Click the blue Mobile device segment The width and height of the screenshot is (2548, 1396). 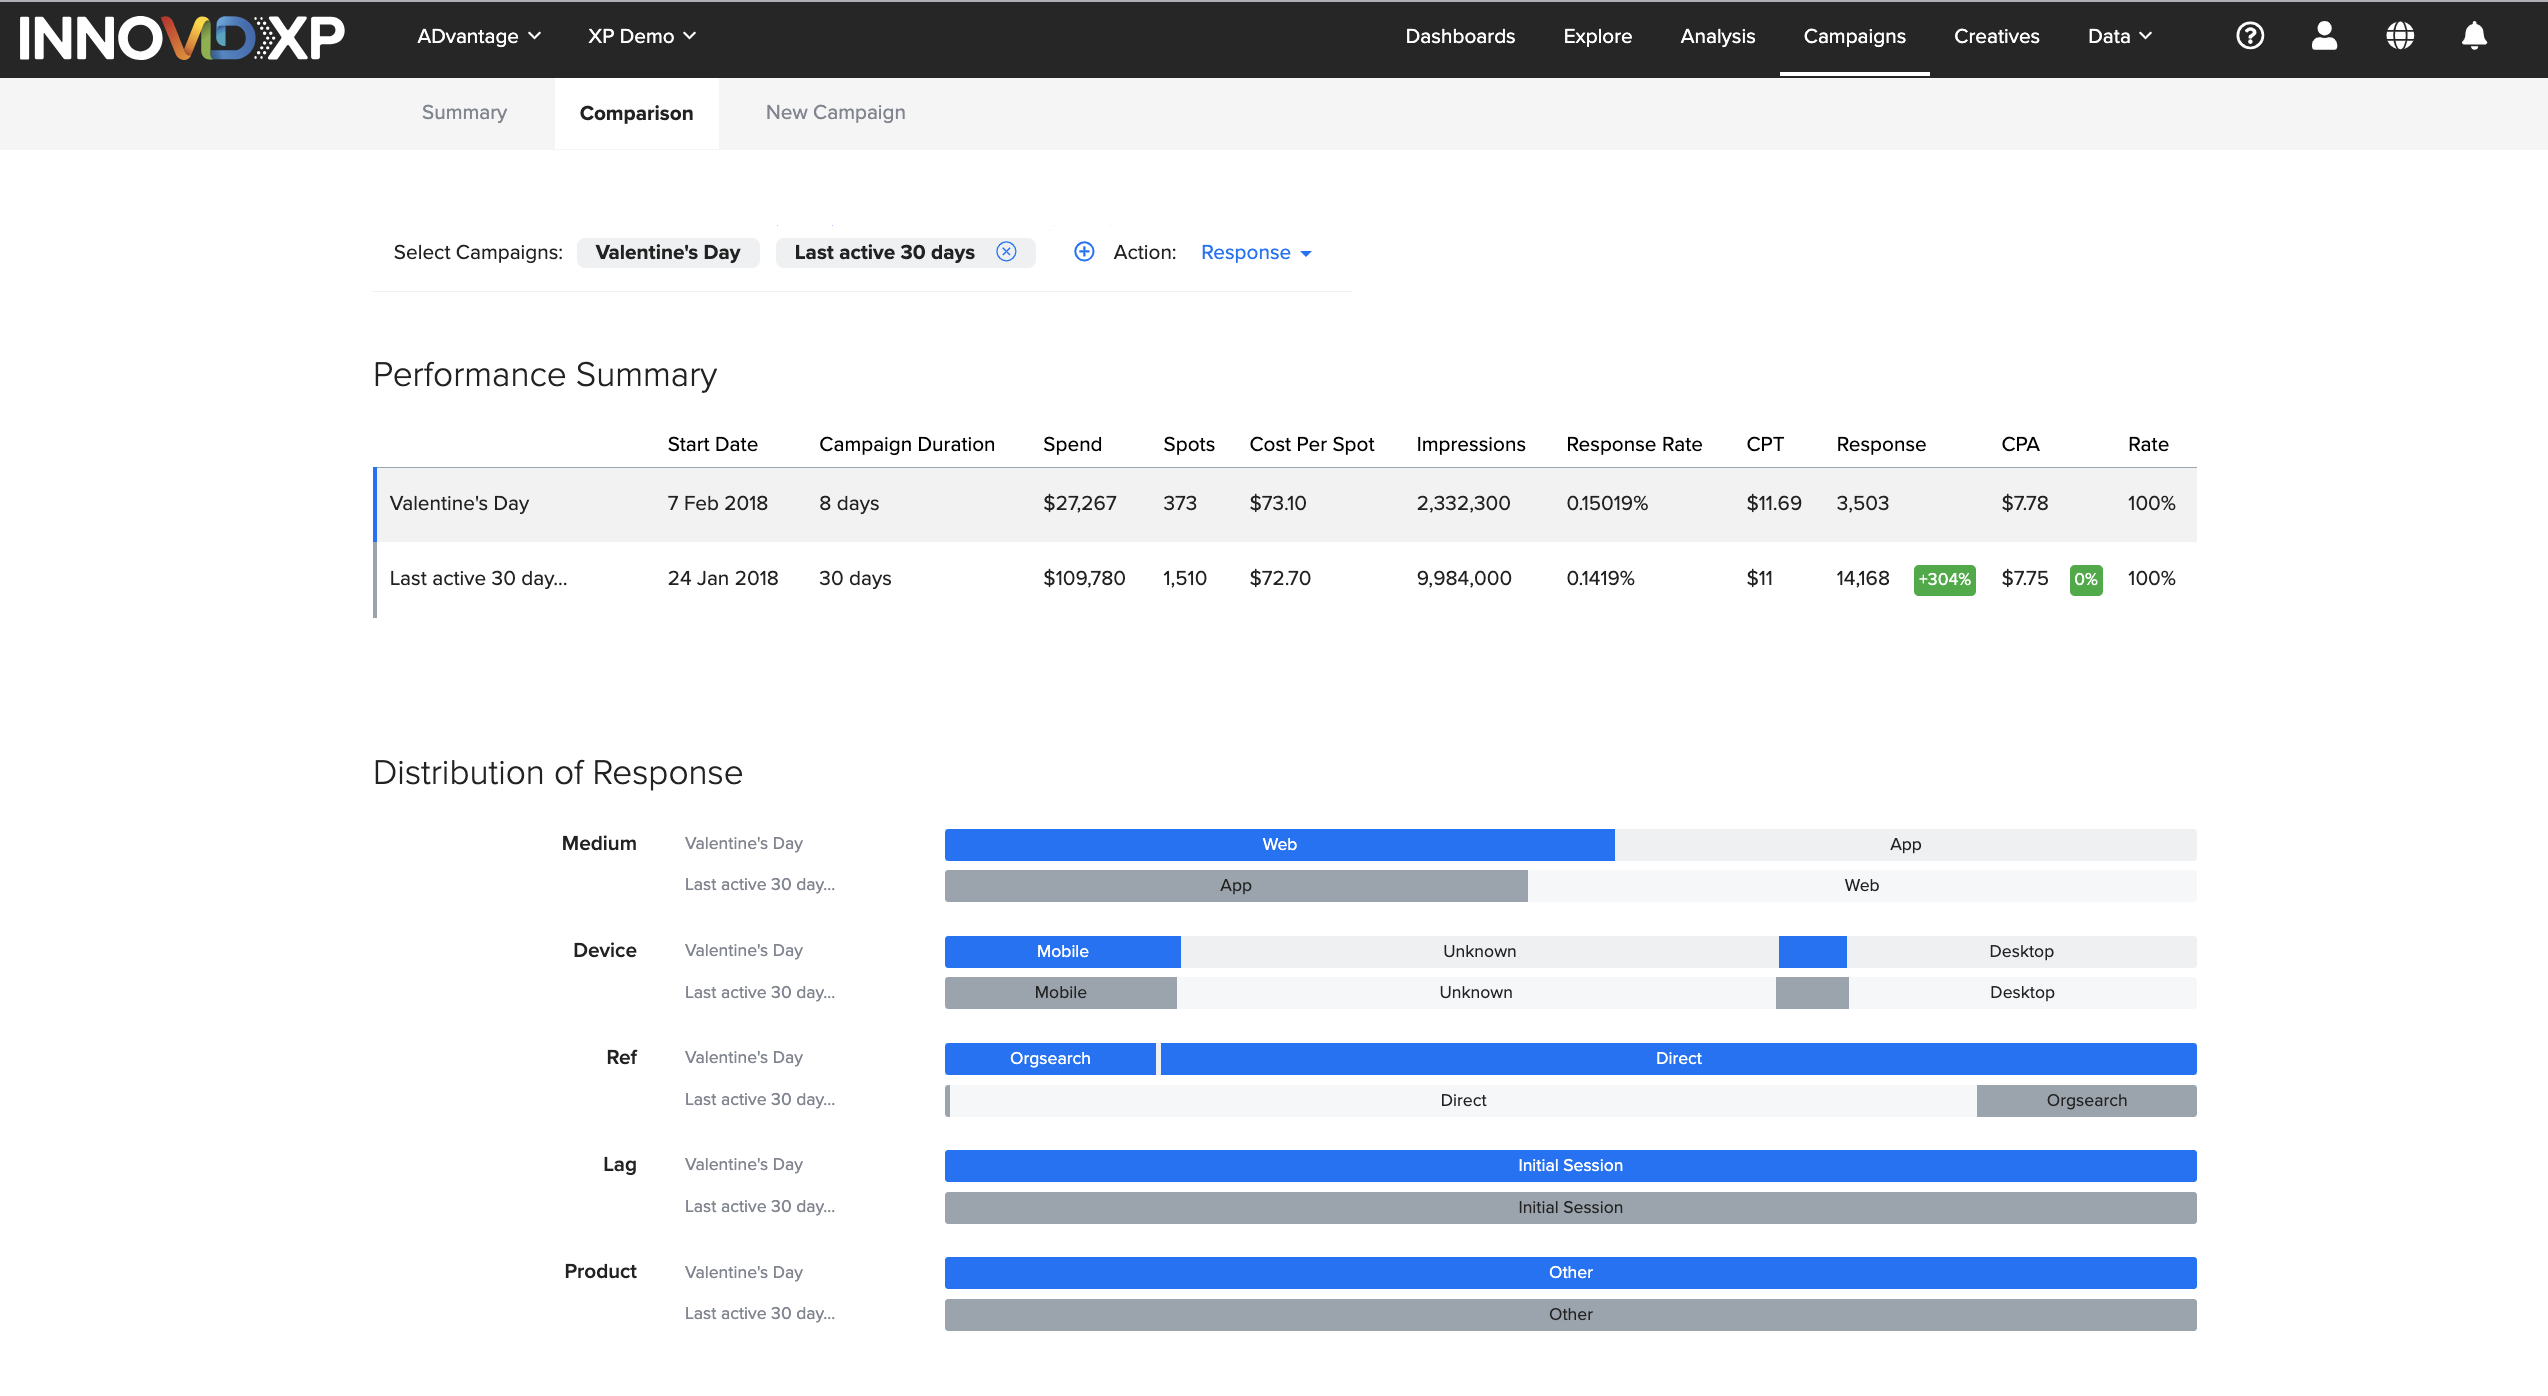coord(1062,951)
